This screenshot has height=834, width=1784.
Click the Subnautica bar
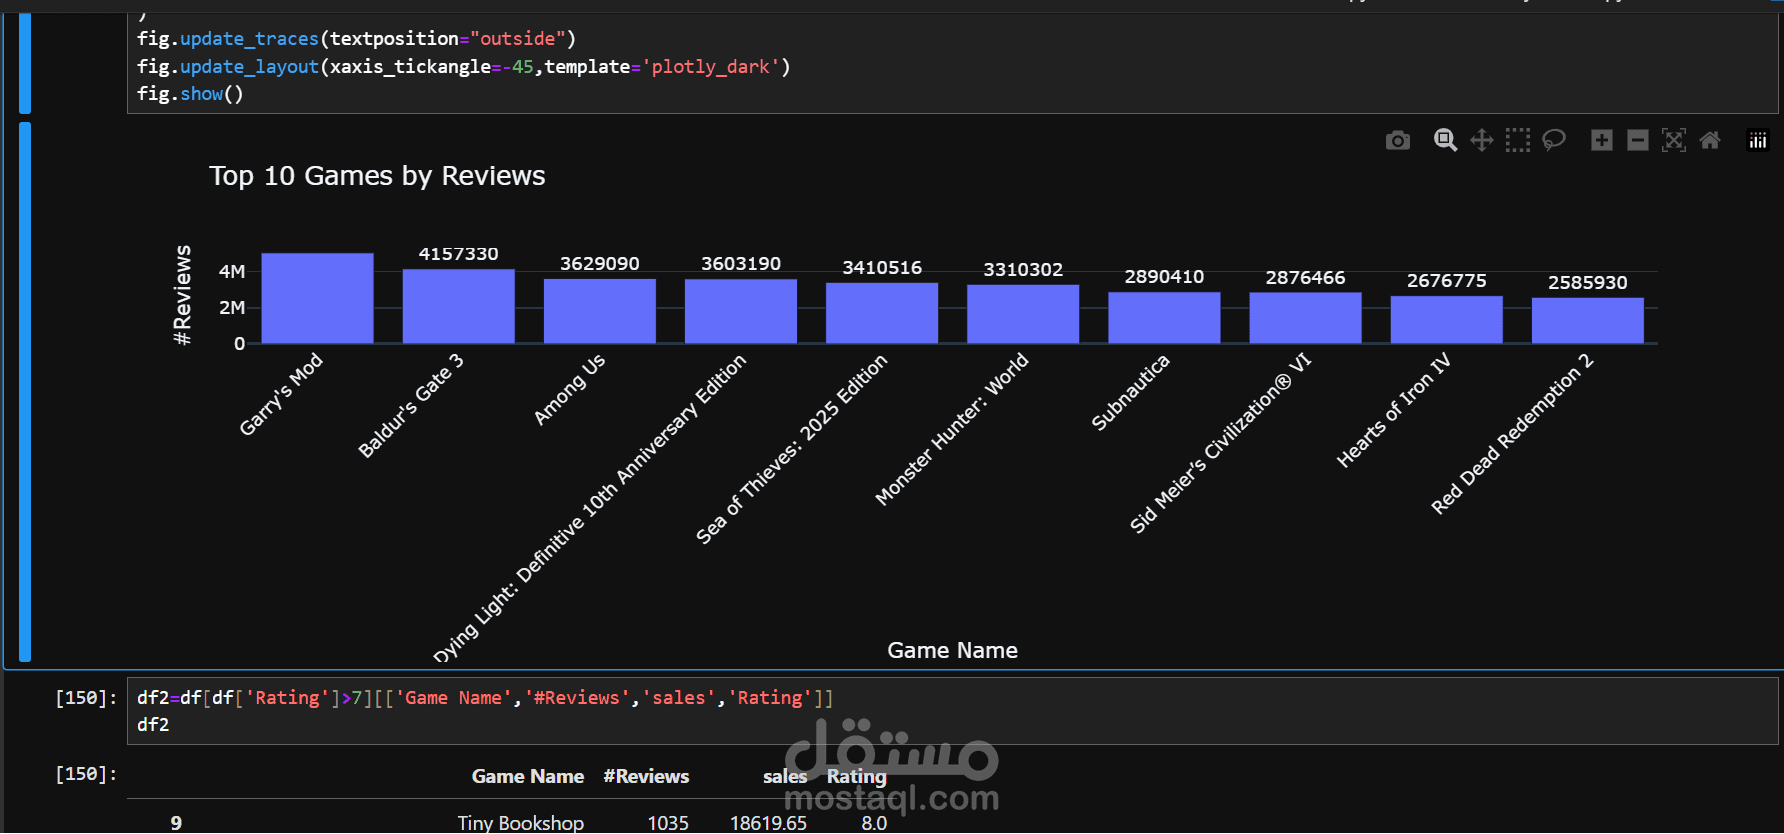point(1164,318)
